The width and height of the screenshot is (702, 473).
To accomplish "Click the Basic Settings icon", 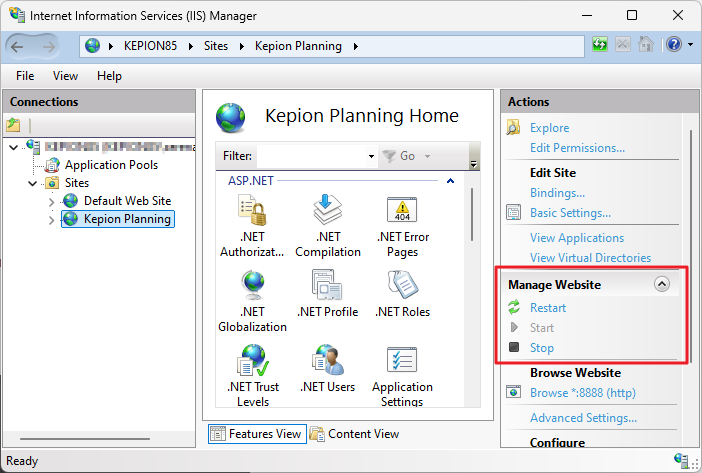I will pyautogui.click(x=514, y=212).
